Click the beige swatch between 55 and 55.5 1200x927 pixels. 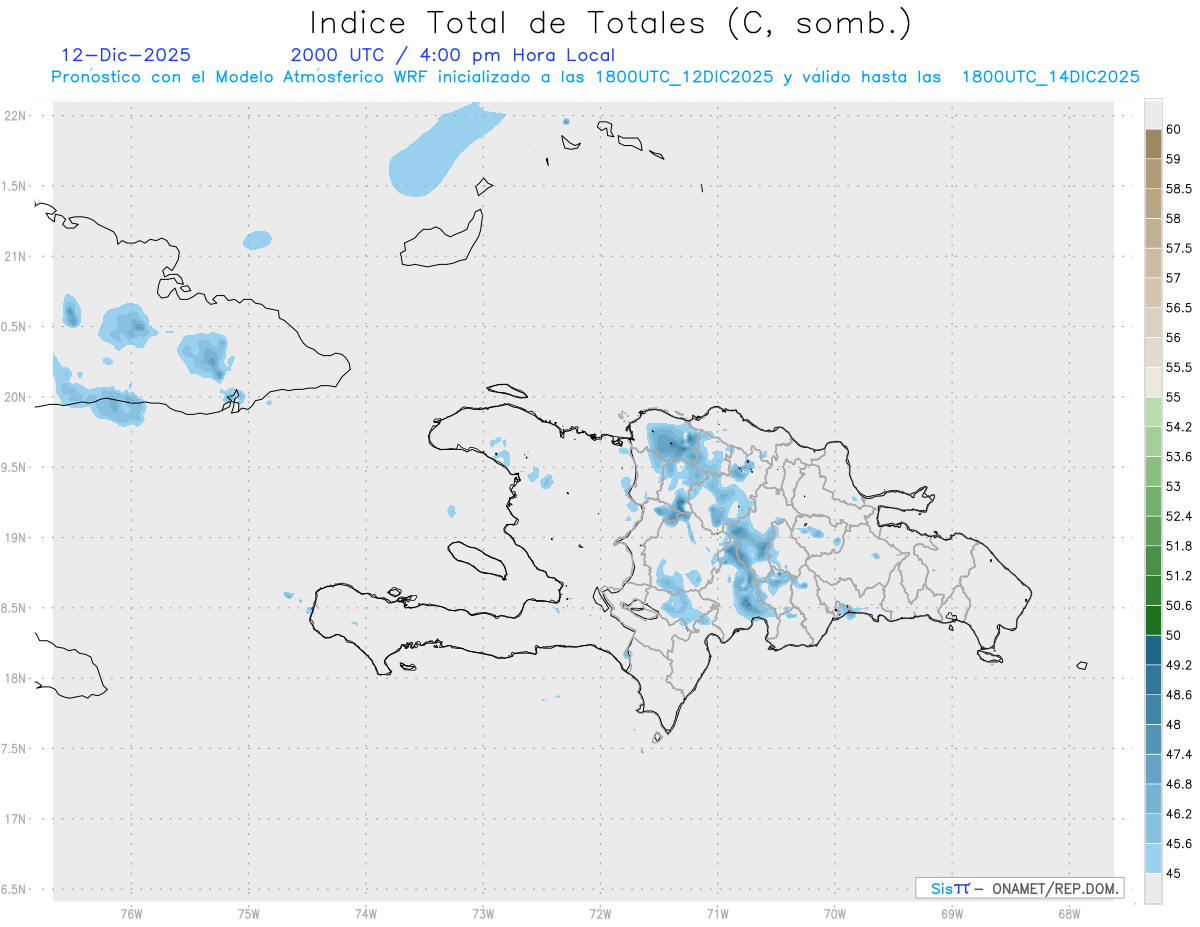point(1153,382)
